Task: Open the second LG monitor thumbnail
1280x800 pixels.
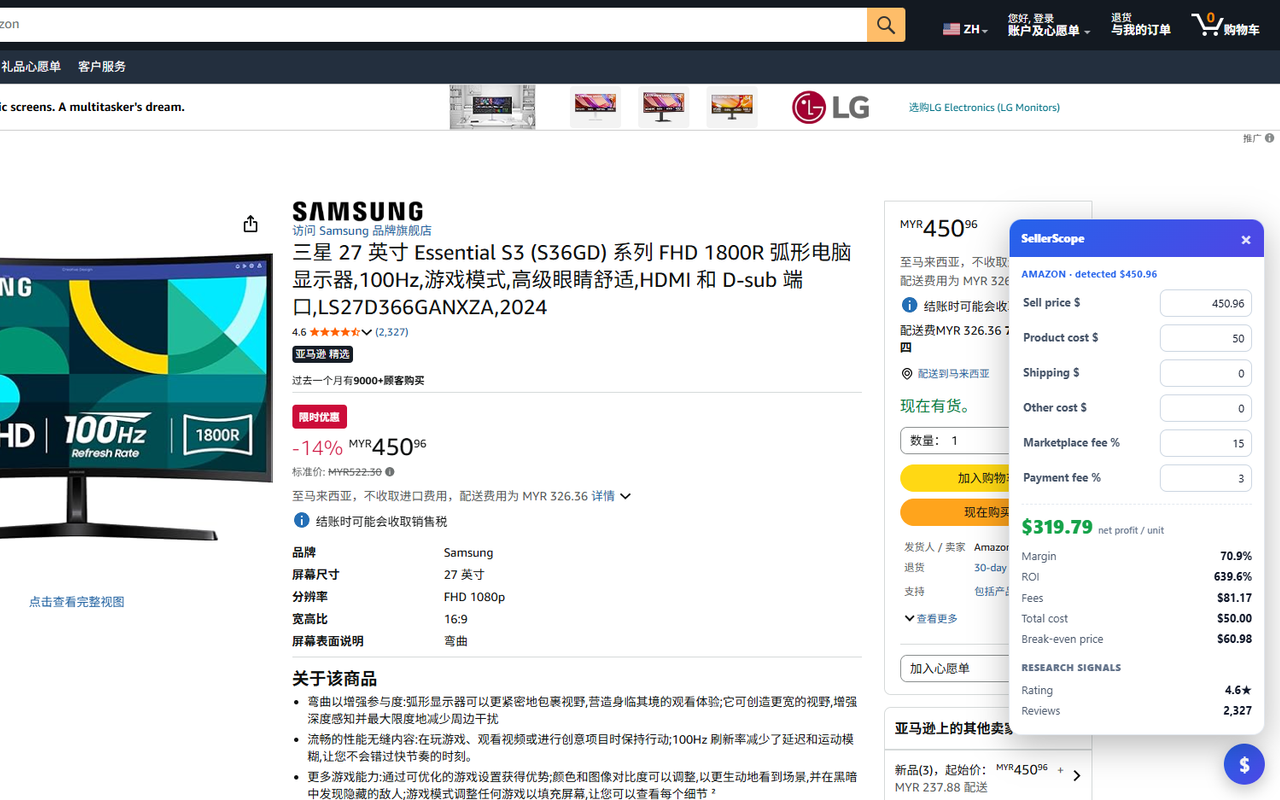Action: click(595, 107)
